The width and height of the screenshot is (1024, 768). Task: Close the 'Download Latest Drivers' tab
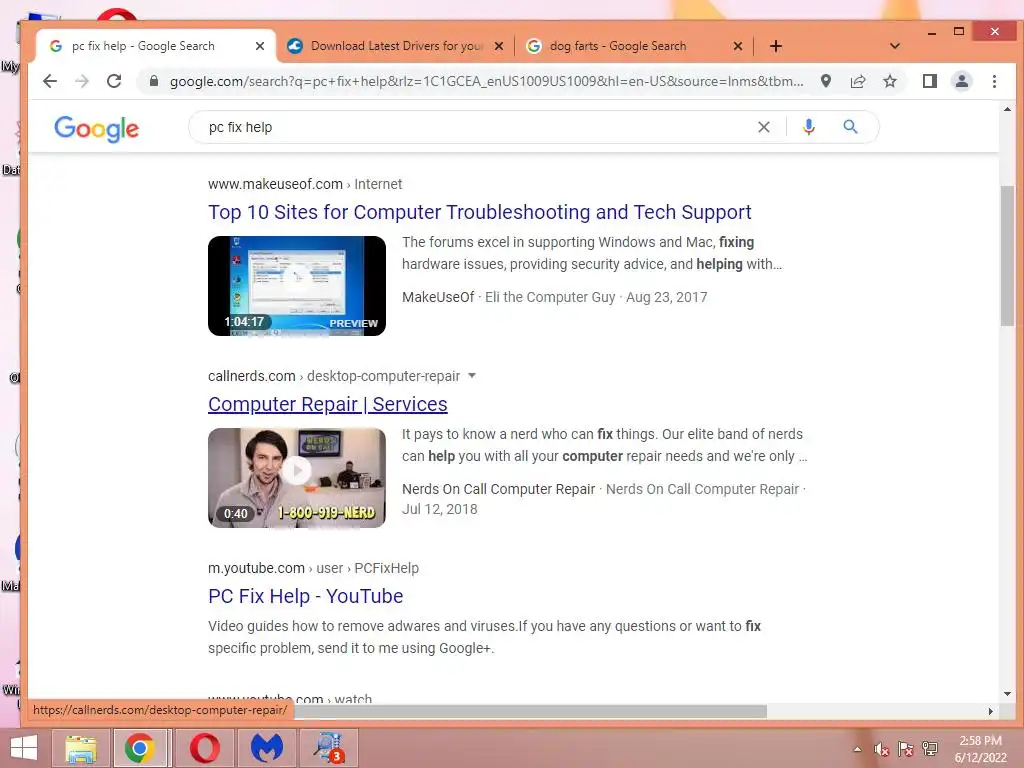(498, 46)
